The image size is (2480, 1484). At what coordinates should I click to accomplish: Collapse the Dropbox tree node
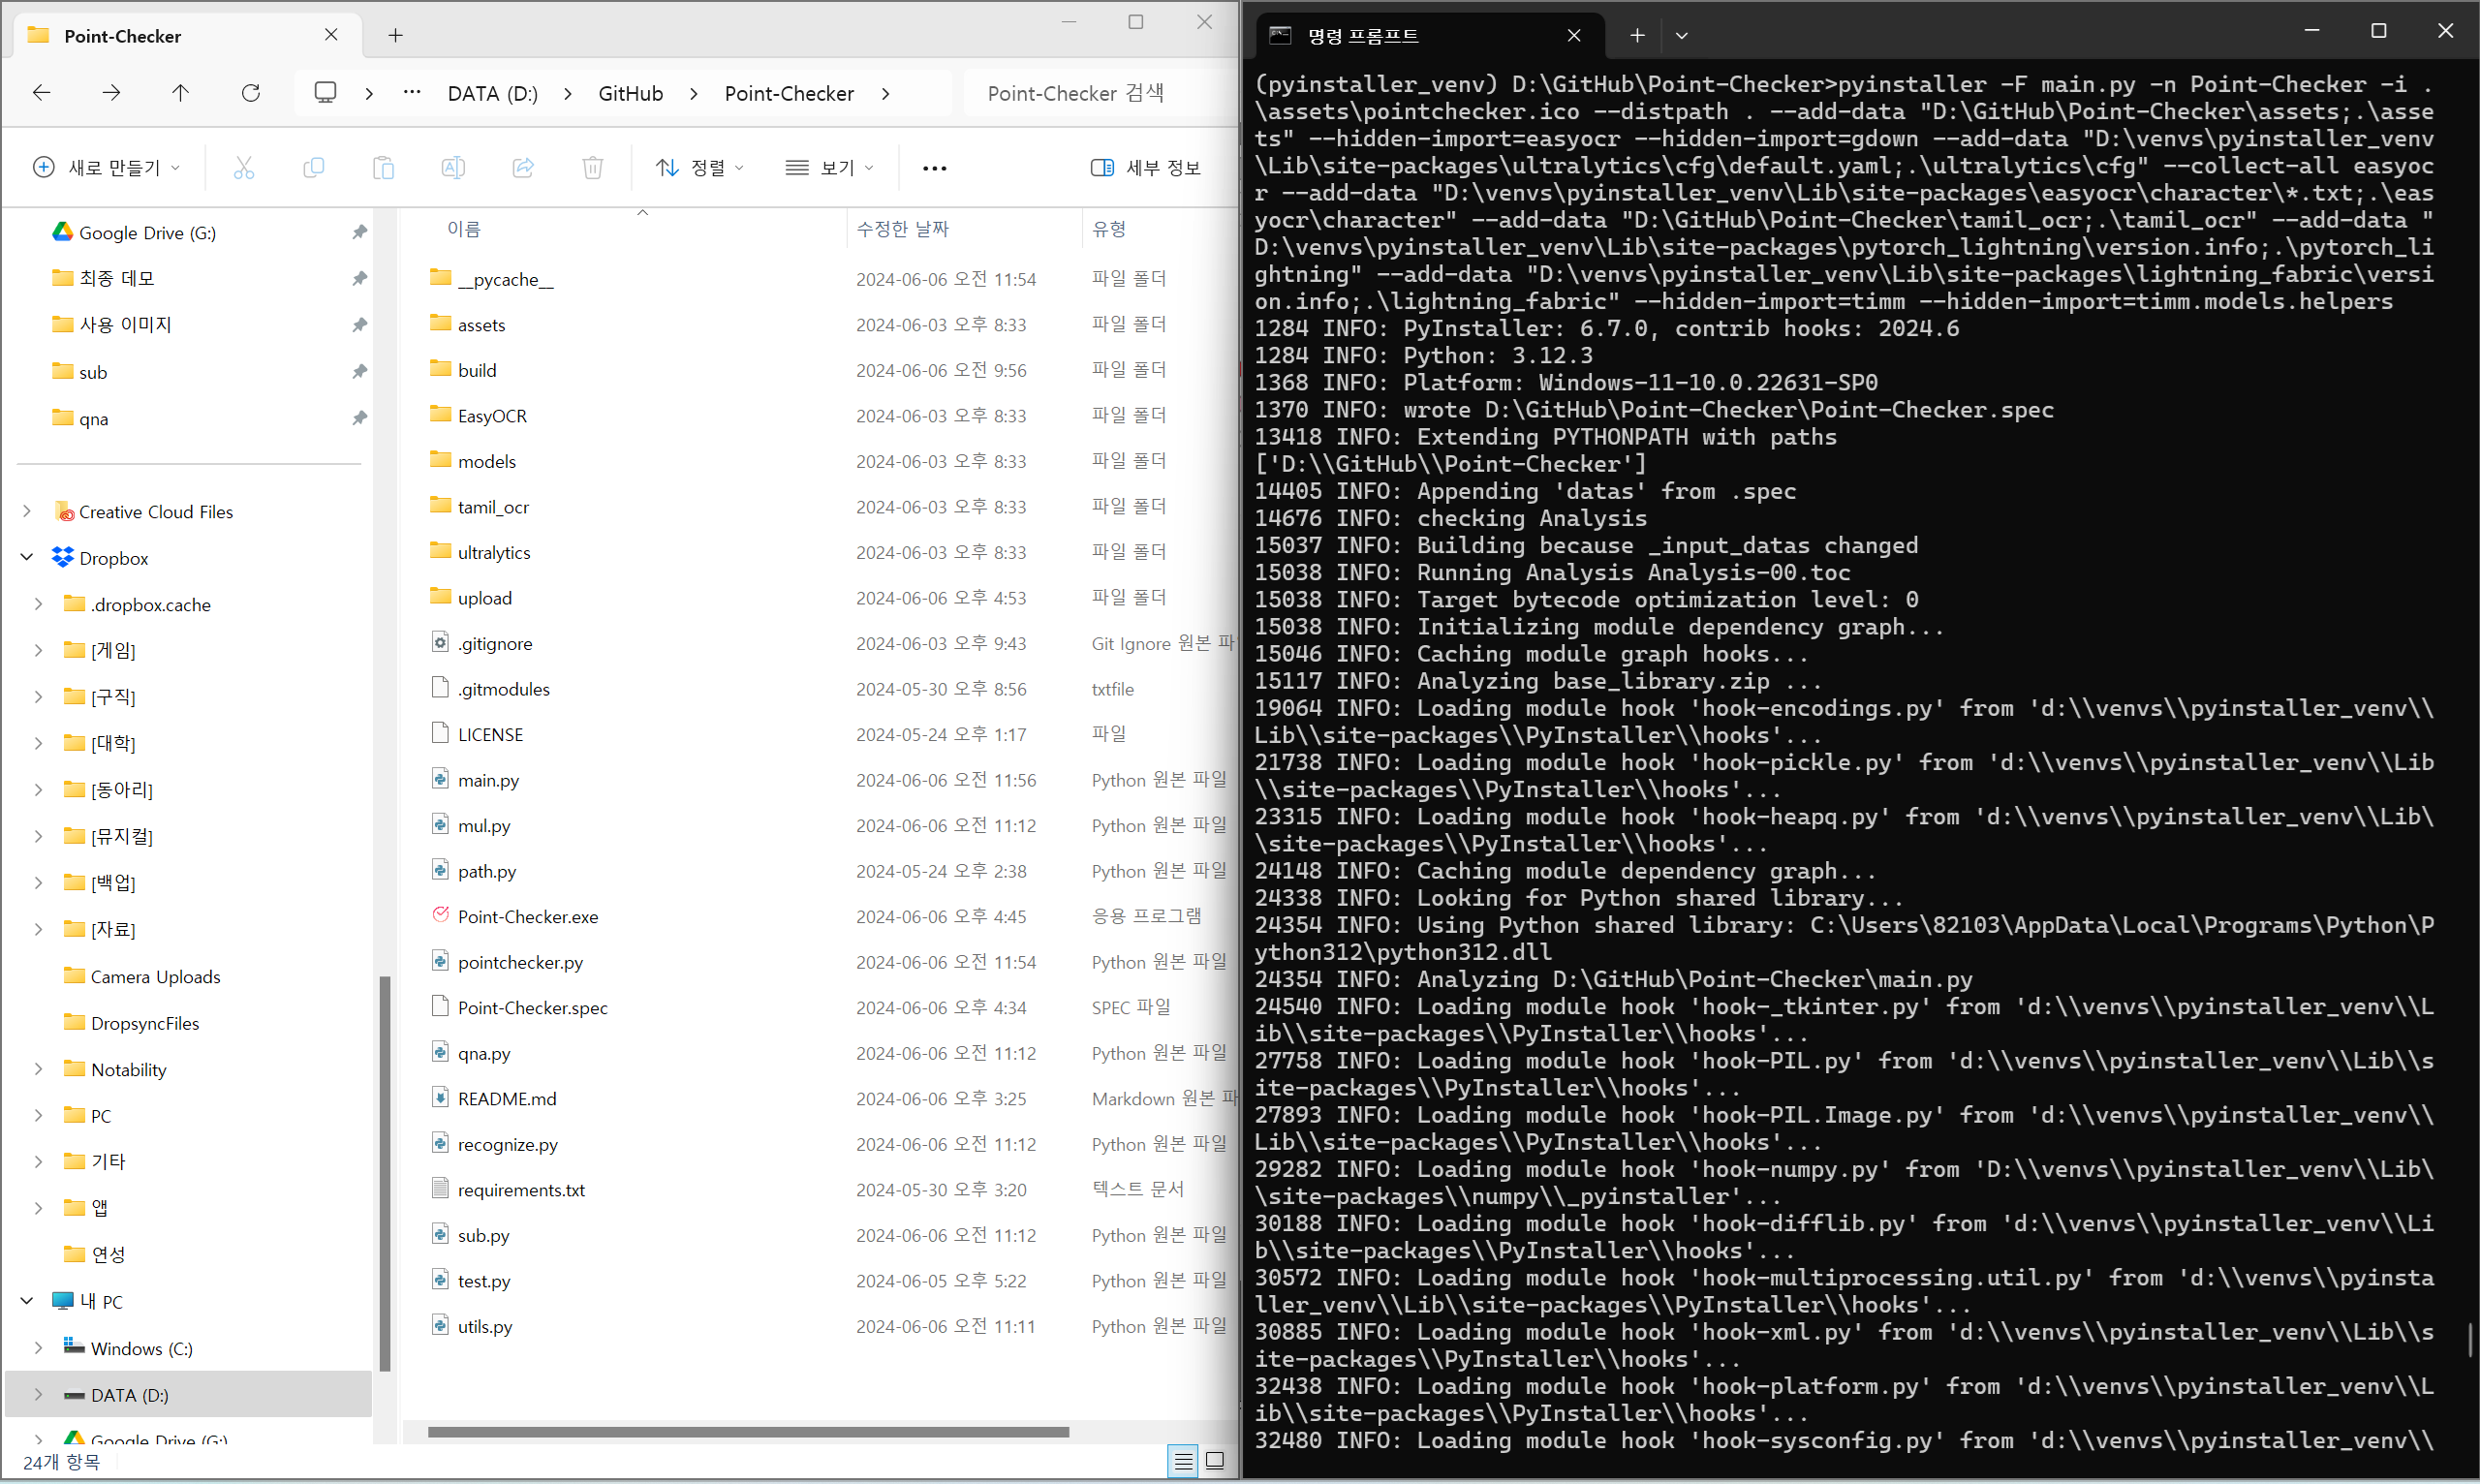(x=27, y=558)
